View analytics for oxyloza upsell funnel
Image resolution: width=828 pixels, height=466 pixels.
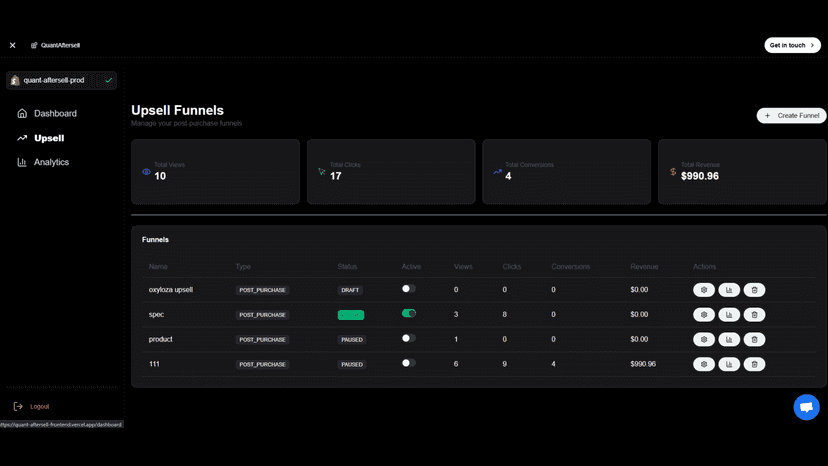click(729, 290)
